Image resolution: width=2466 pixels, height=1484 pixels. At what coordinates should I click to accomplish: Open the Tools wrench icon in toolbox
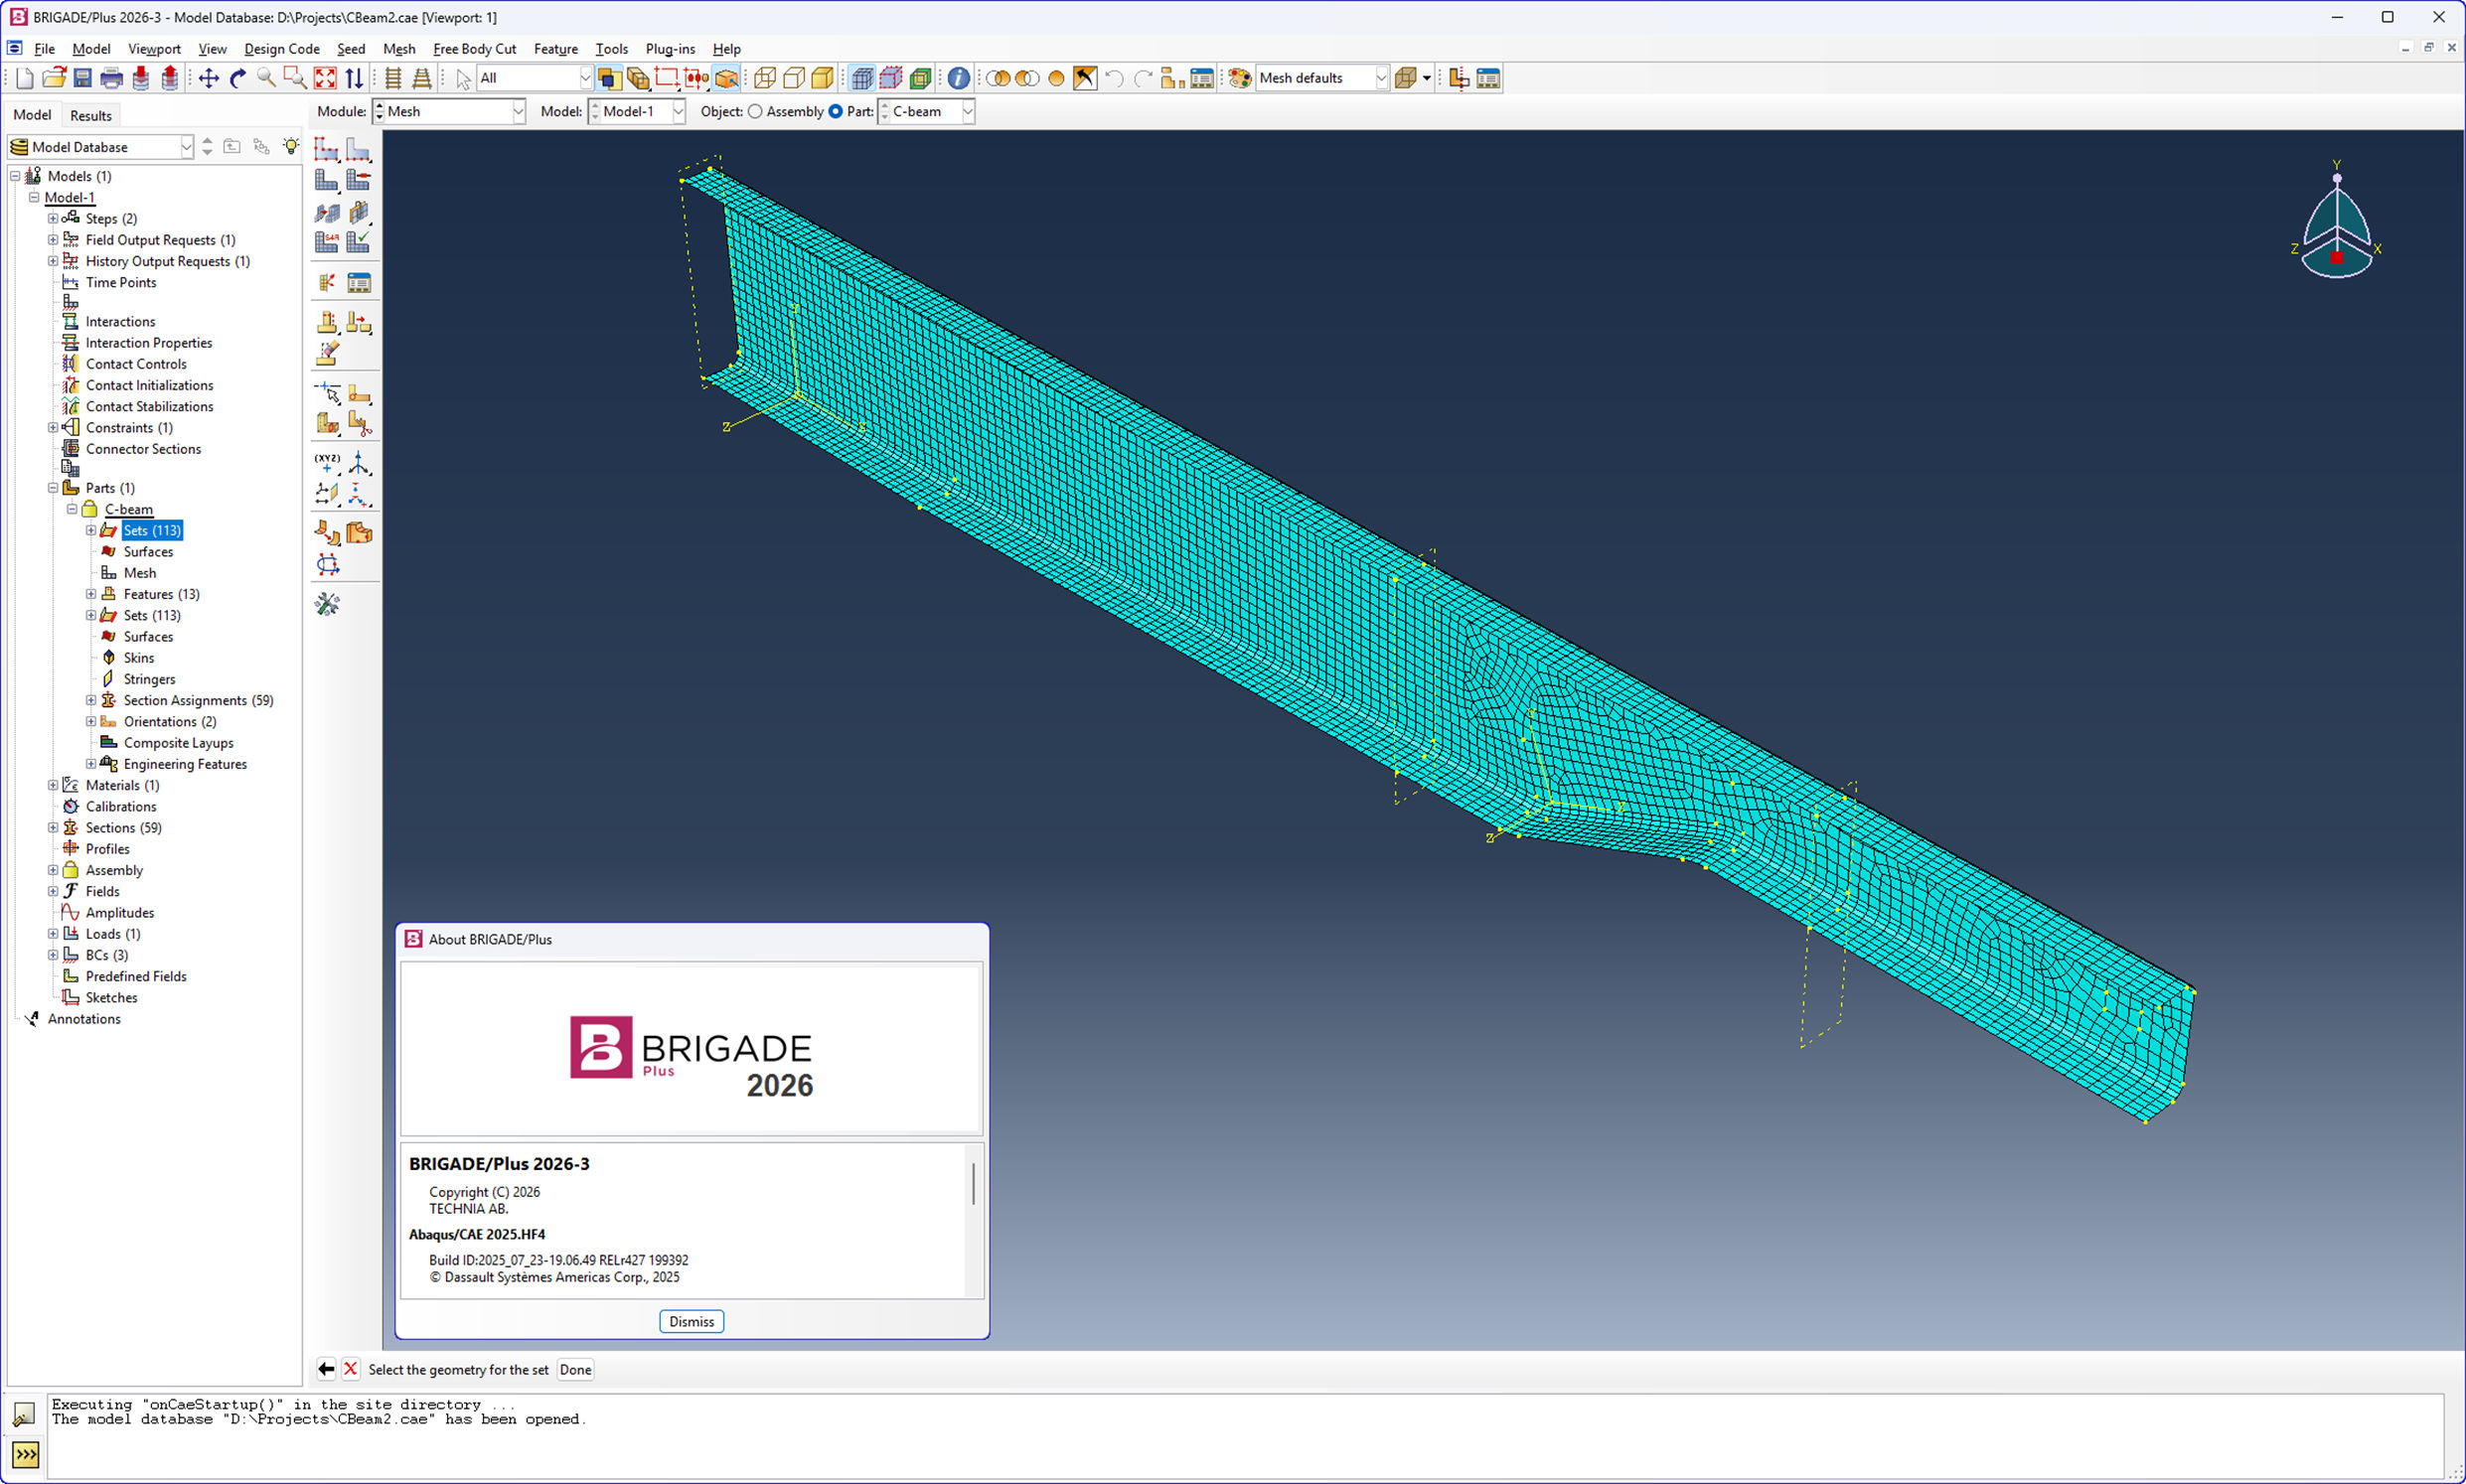point(327,604)
